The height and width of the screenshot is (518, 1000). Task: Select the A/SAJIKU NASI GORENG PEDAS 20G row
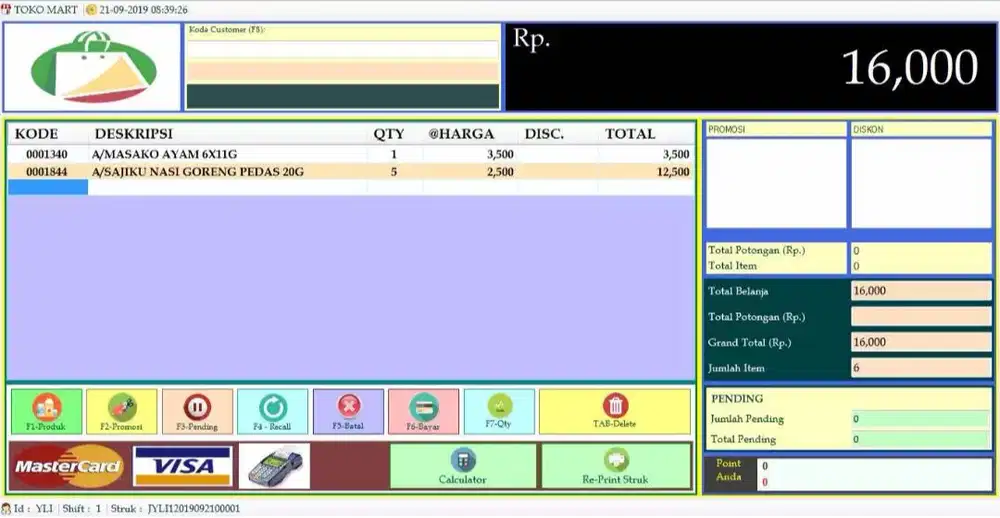point(351,172)
